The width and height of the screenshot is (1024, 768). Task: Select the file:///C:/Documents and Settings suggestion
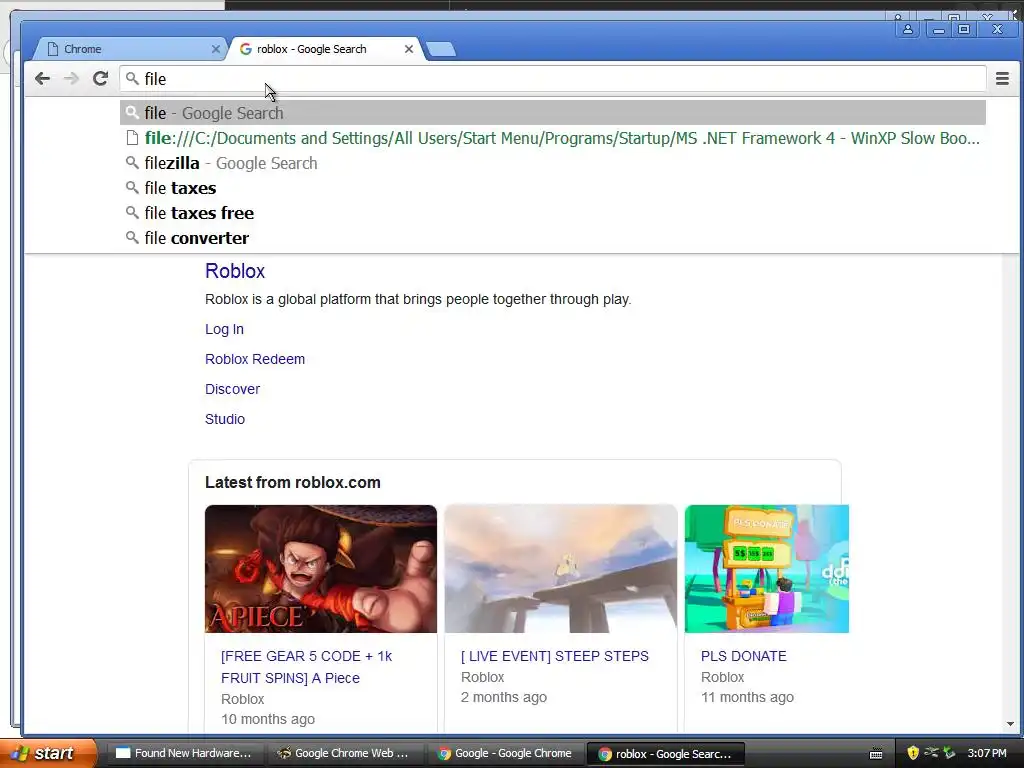pos(552,138)
